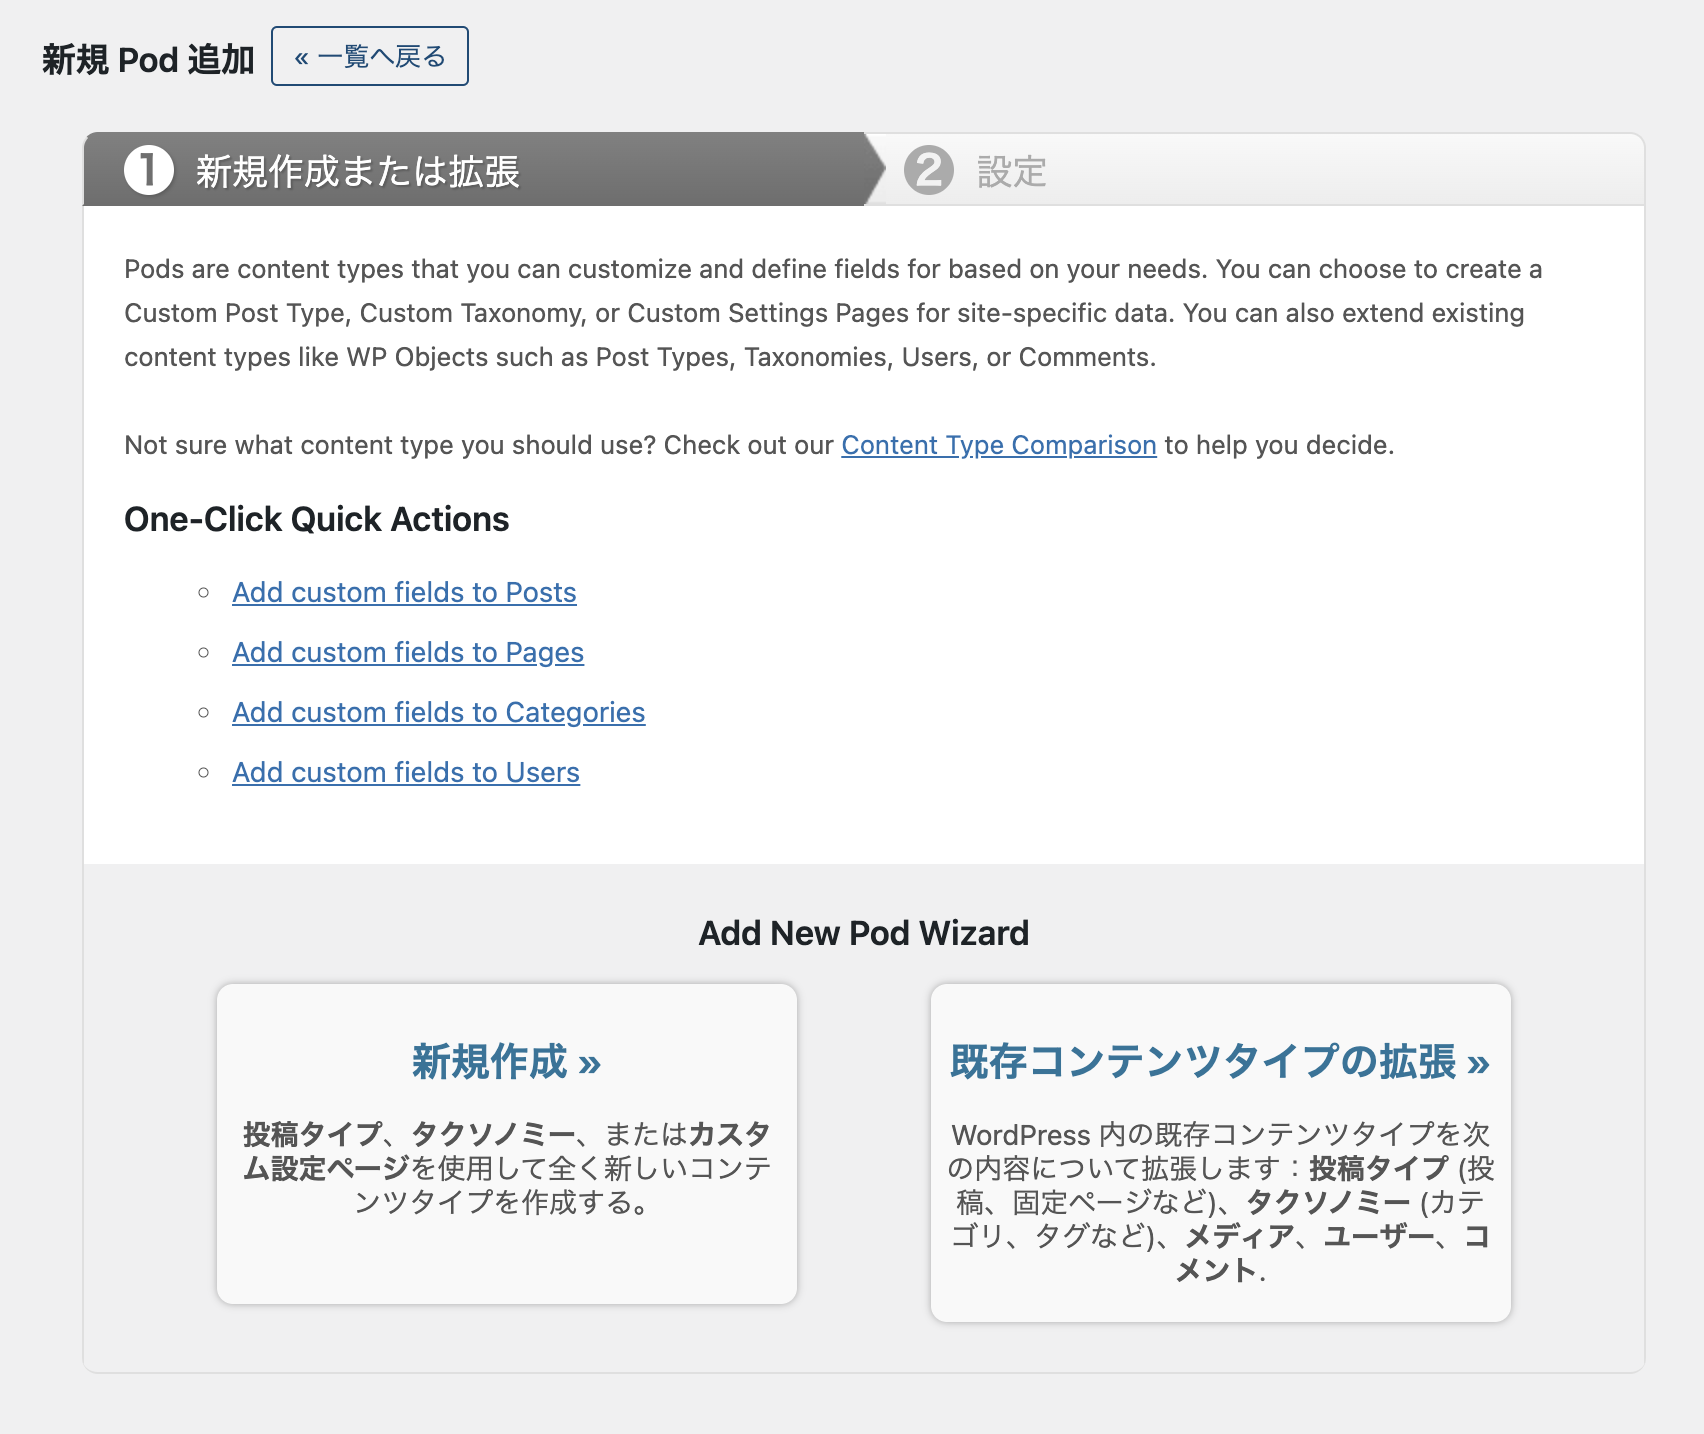
Task: Click the « 一覧へ戻る back button
Action: (369, 57)
